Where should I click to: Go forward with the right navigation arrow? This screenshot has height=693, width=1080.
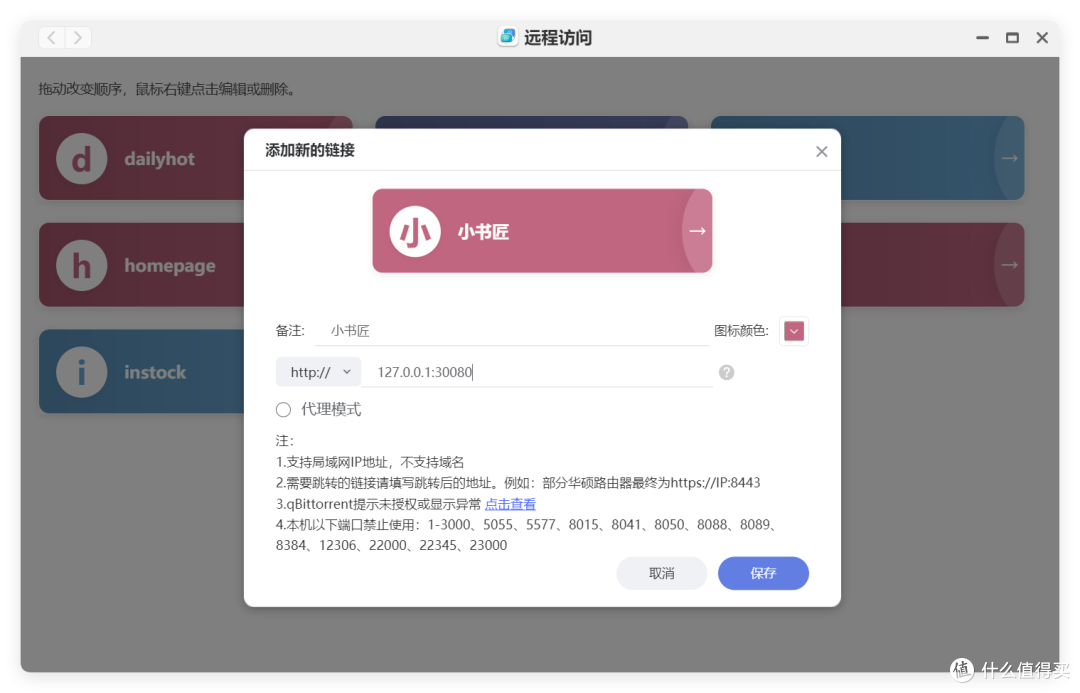pyautogui.click(x=78, y=37)
